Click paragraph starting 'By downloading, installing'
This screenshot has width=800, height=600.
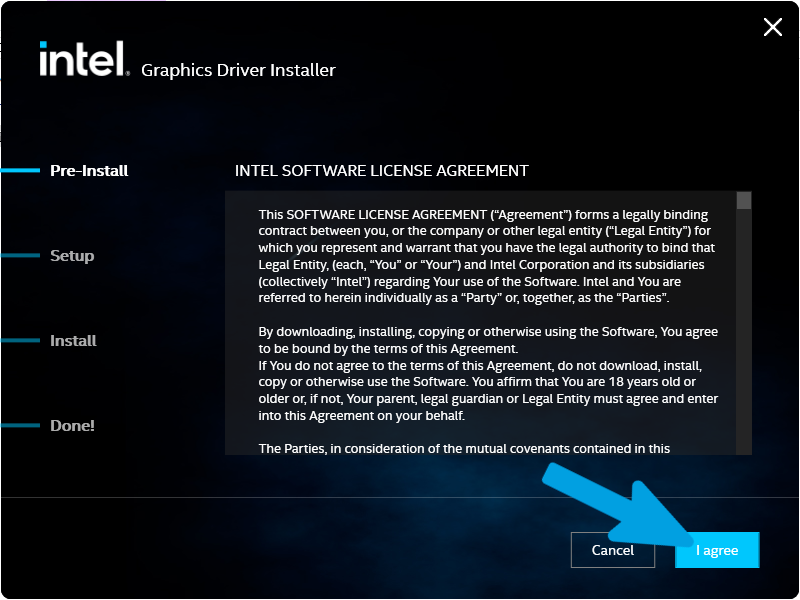488,340
